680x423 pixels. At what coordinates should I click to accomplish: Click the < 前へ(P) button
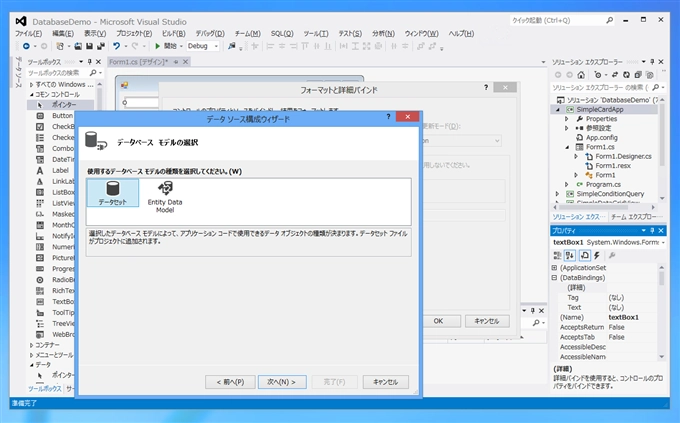tap(230, 382)
